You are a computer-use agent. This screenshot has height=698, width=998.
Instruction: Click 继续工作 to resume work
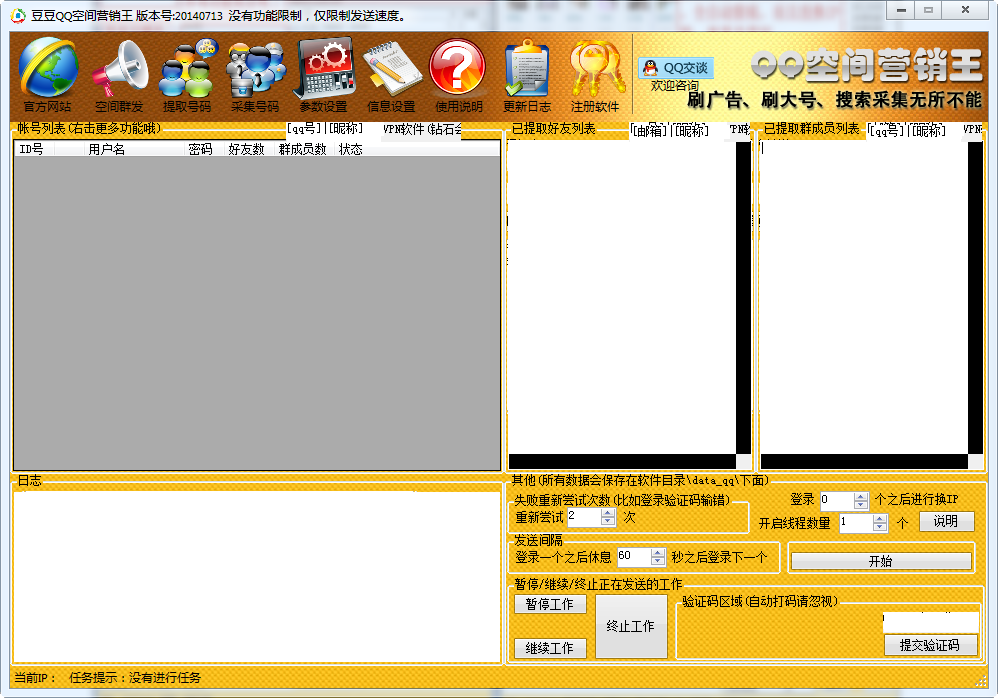[550, 648]
